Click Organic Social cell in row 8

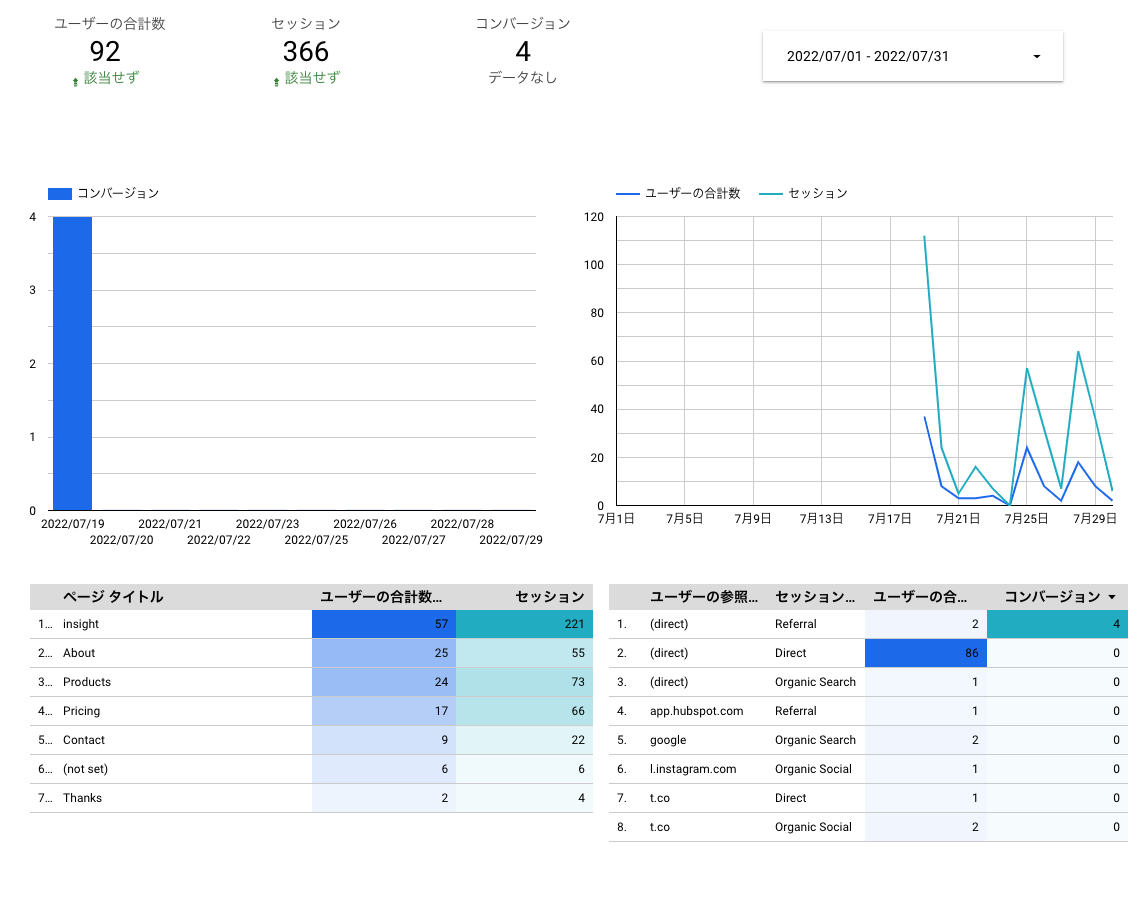813,827
